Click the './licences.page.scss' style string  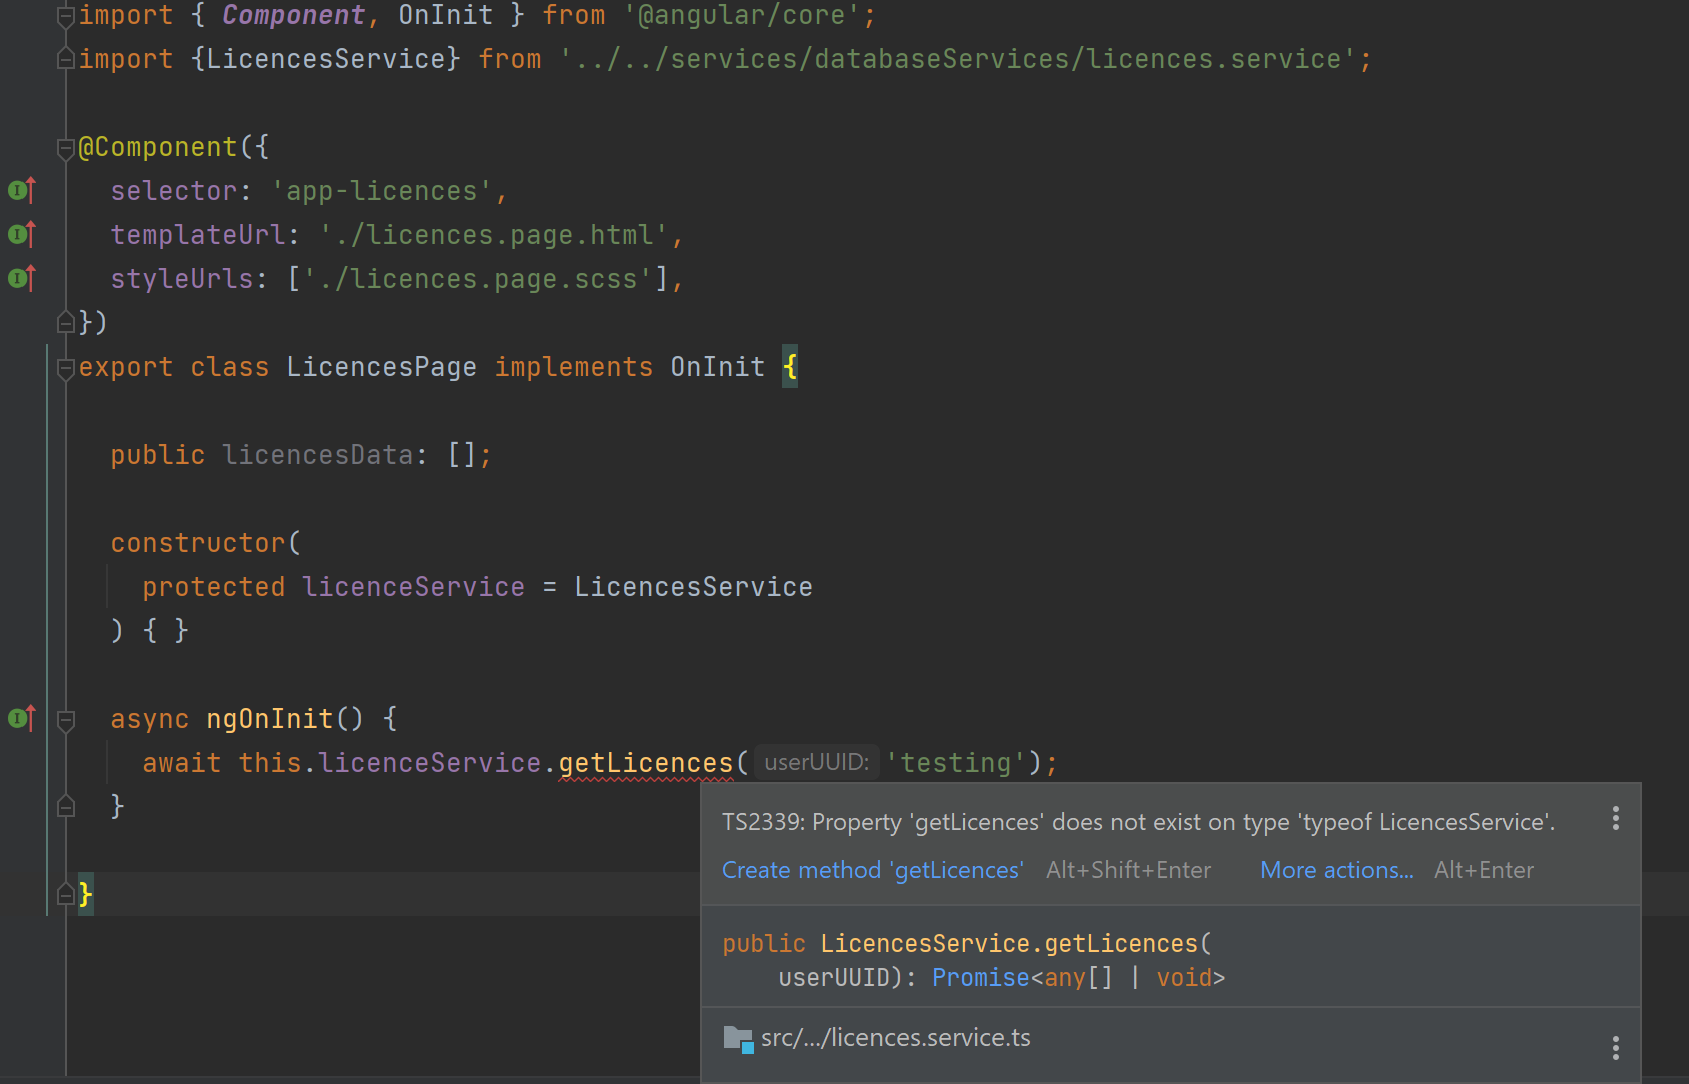pos(478,279)
